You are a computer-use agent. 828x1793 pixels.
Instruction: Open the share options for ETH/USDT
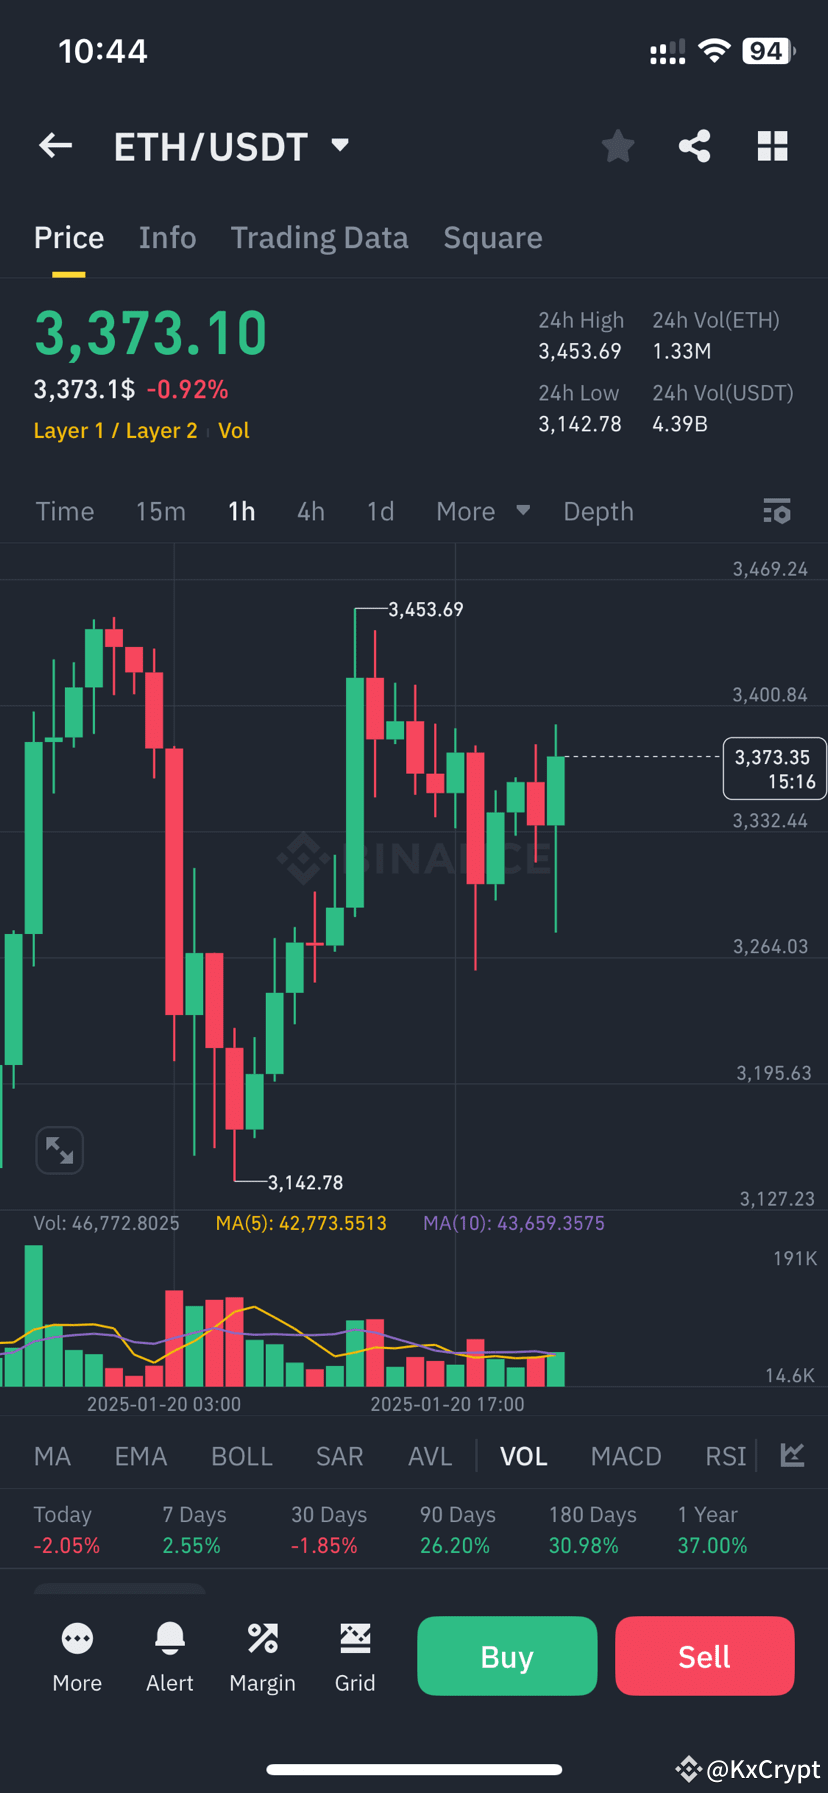(x=694, y=146)
